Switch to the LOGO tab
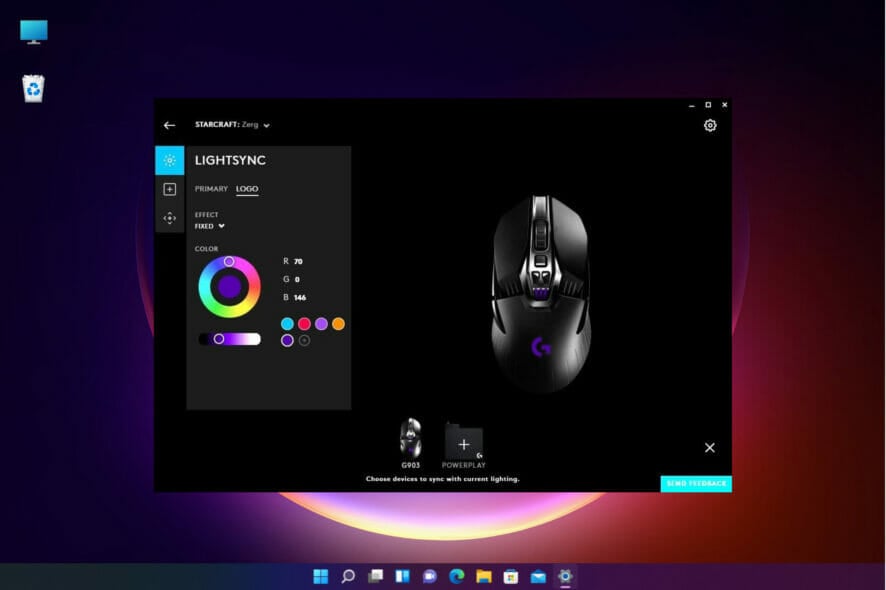The height and width of the screenshot is (590, 886). point(245,186)
